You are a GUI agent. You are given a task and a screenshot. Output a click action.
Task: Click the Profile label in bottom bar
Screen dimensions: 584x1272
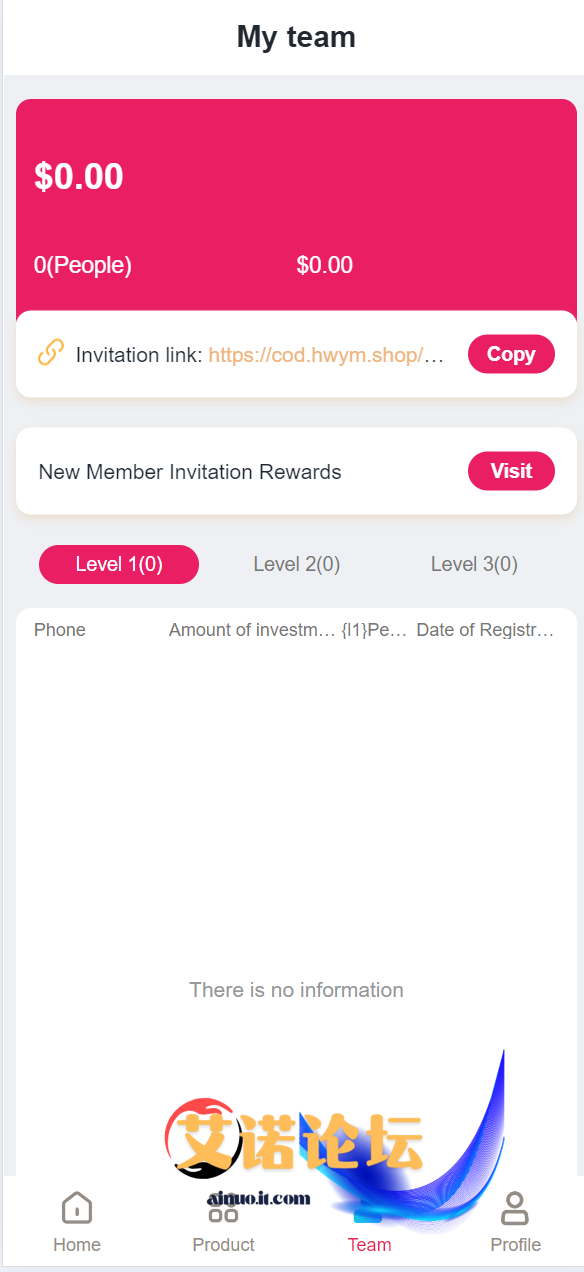click(x=515, y=1245)
